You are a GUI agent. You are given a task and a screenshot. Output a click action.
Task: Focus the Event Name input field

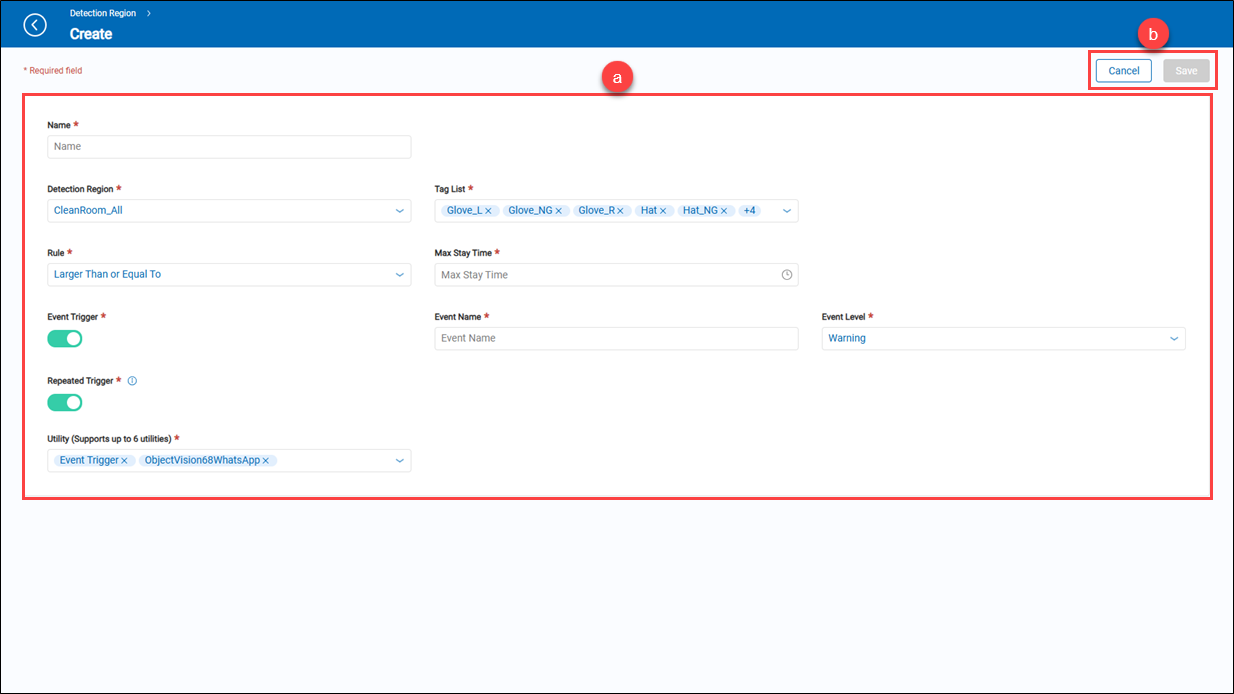(x=616, y=339)
